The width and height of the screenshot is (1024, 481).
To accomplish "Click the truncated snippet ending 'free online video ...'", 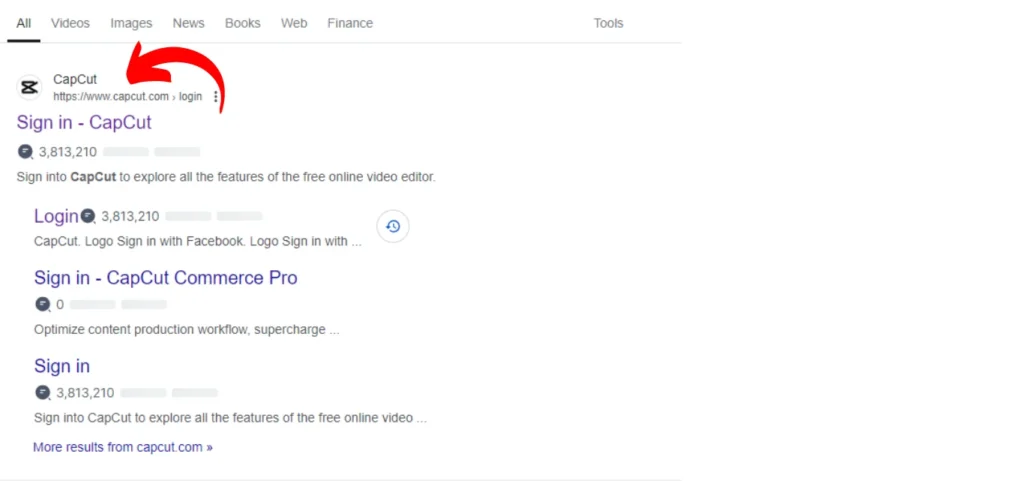I will tap(231, 418).
